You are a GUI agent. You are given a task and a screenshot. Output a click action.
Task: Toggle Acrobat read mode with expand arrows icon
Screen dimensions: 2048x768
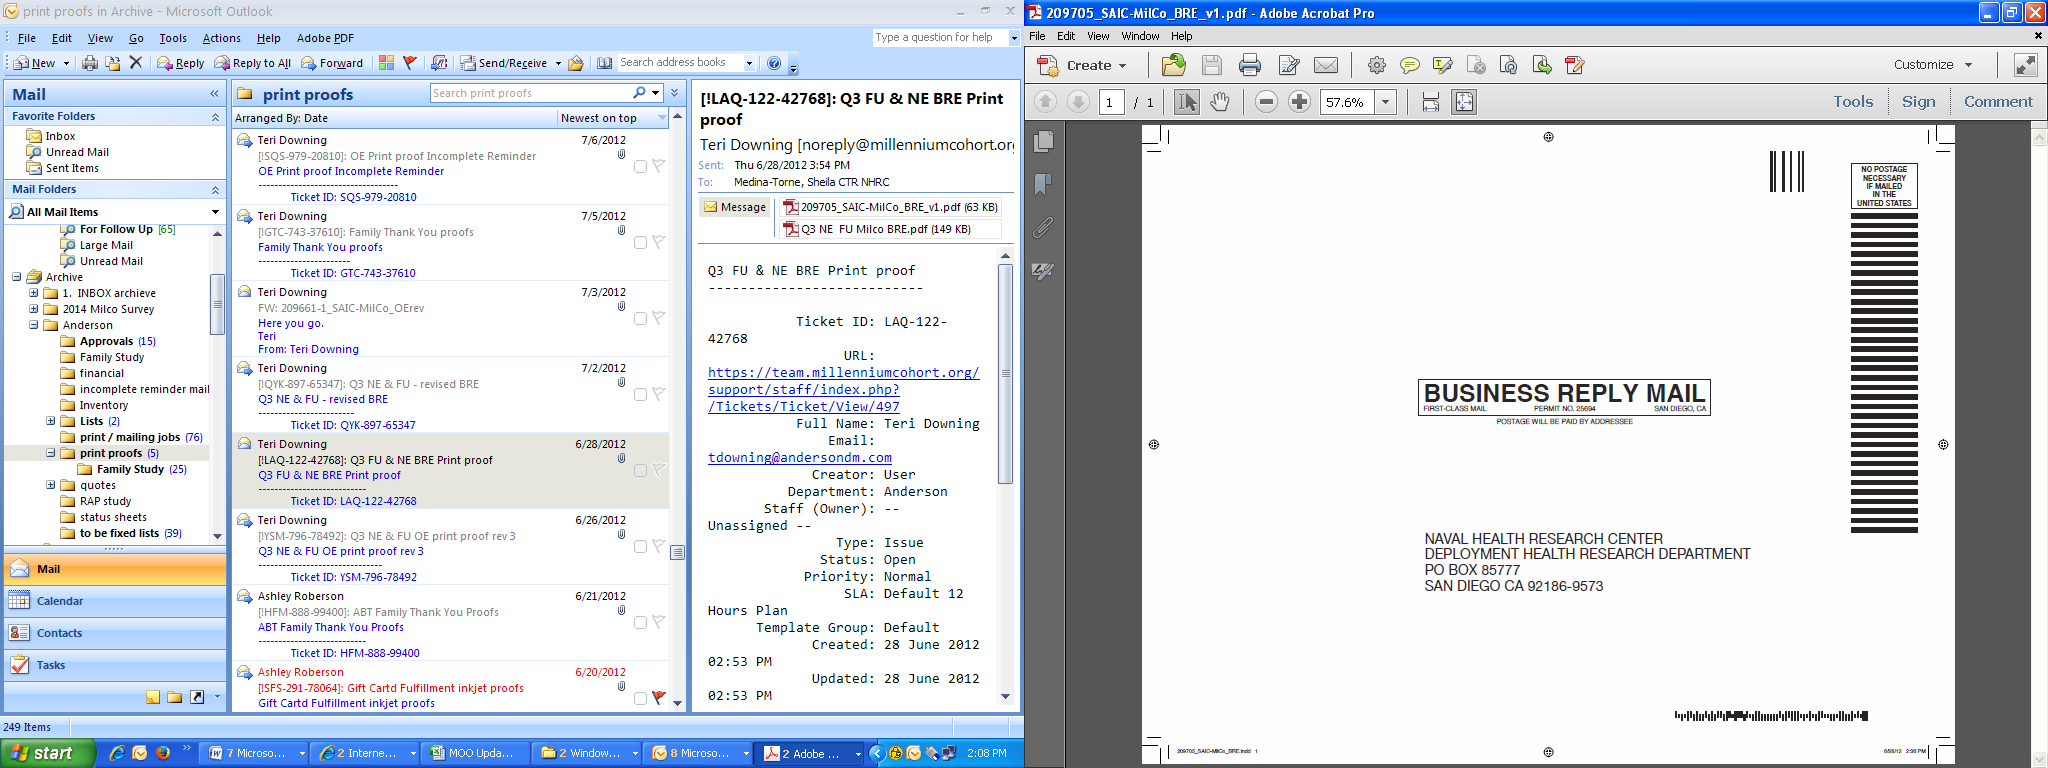coord(2026,65)
